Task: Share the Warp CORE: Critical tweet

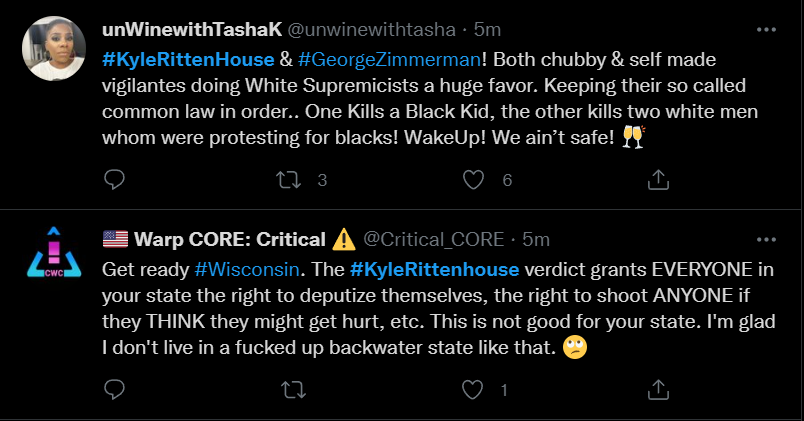Action: (658, 389)
